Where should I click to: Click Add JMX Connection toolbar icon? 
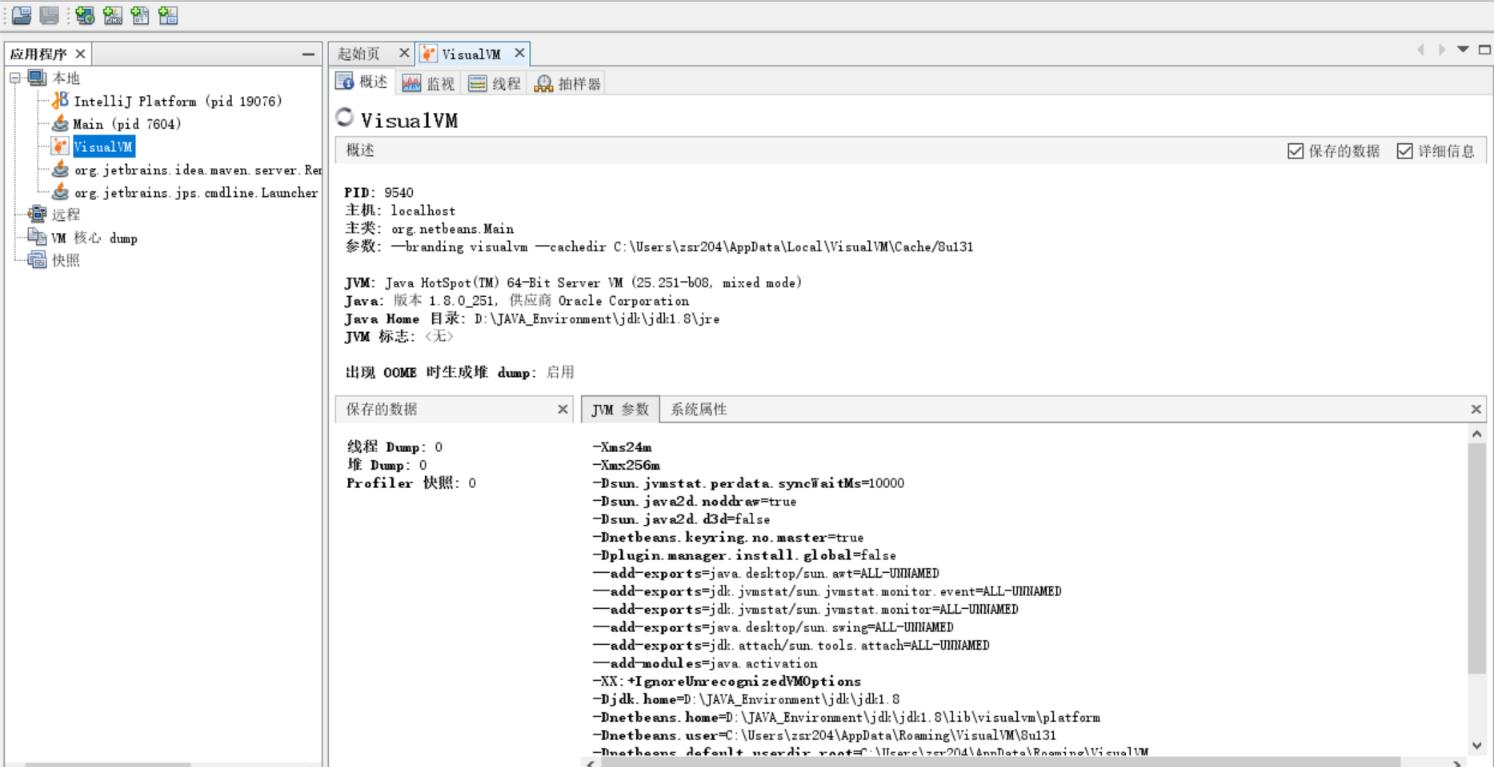(114, 15)
